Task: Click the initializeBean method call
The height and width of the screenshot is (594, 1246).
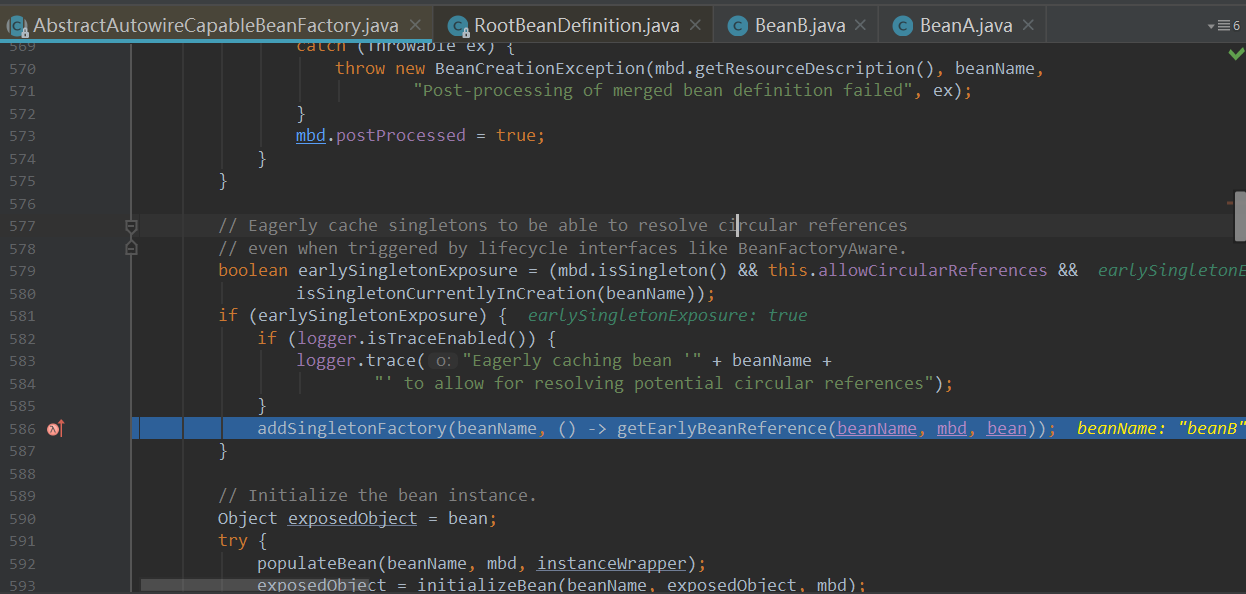Action: pos(485,585)
